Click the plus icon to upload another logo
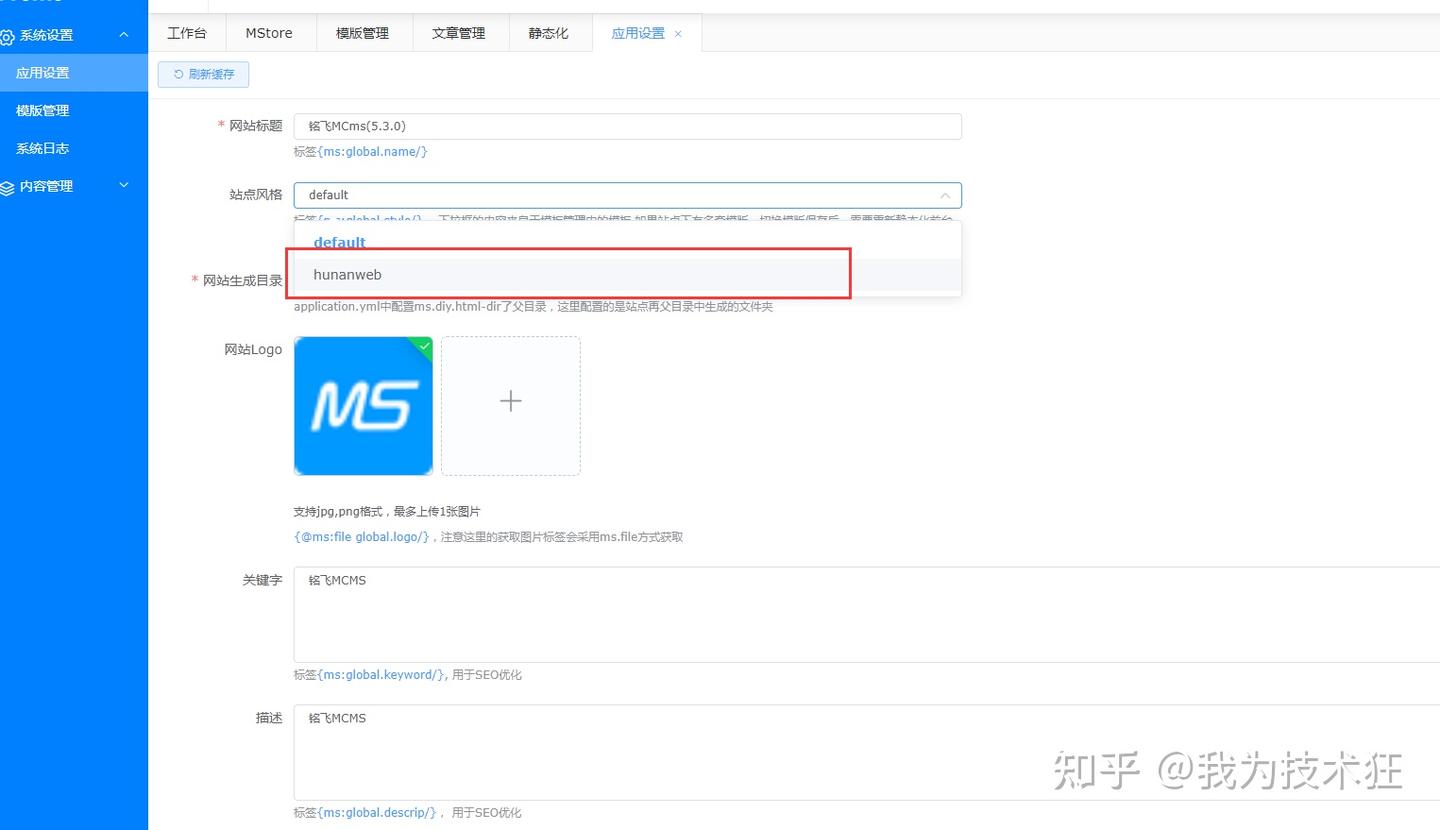 [x=510, y=400]
